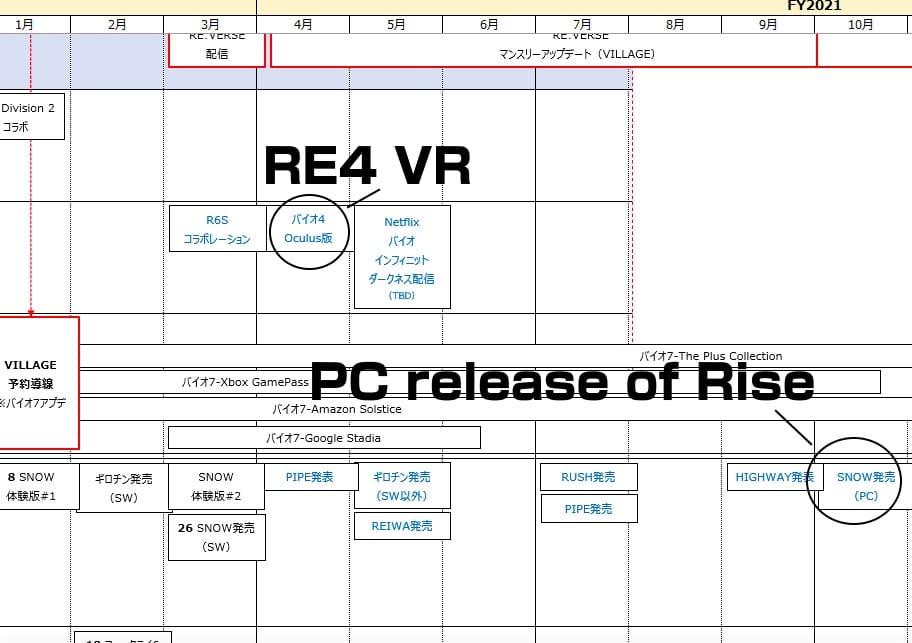Select the SNOW発売 (PC) box

click(865, 486)
